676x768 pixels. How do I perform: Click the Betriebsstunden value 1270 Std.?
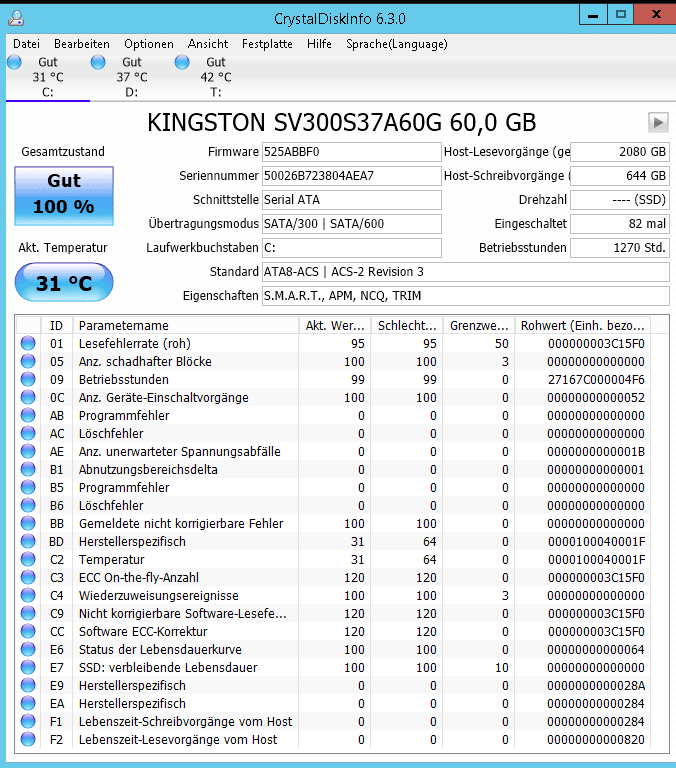pyautogui.click(x=620, y=248)
